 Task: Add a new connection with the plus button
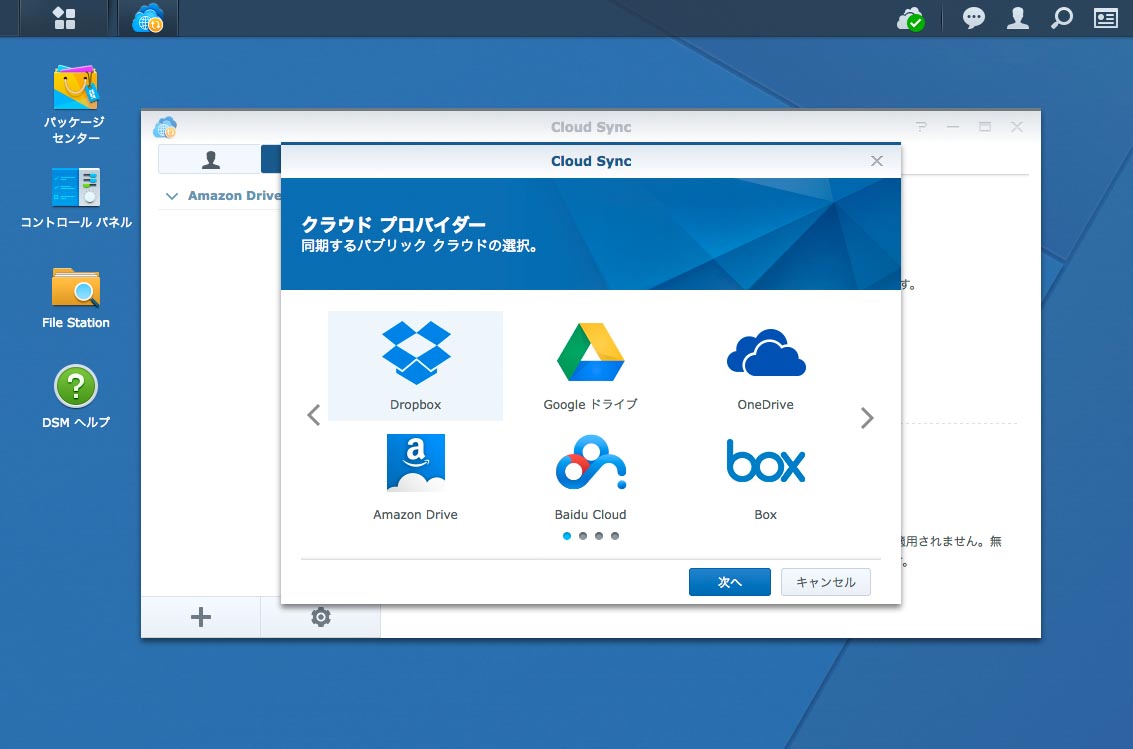point(200,617)
